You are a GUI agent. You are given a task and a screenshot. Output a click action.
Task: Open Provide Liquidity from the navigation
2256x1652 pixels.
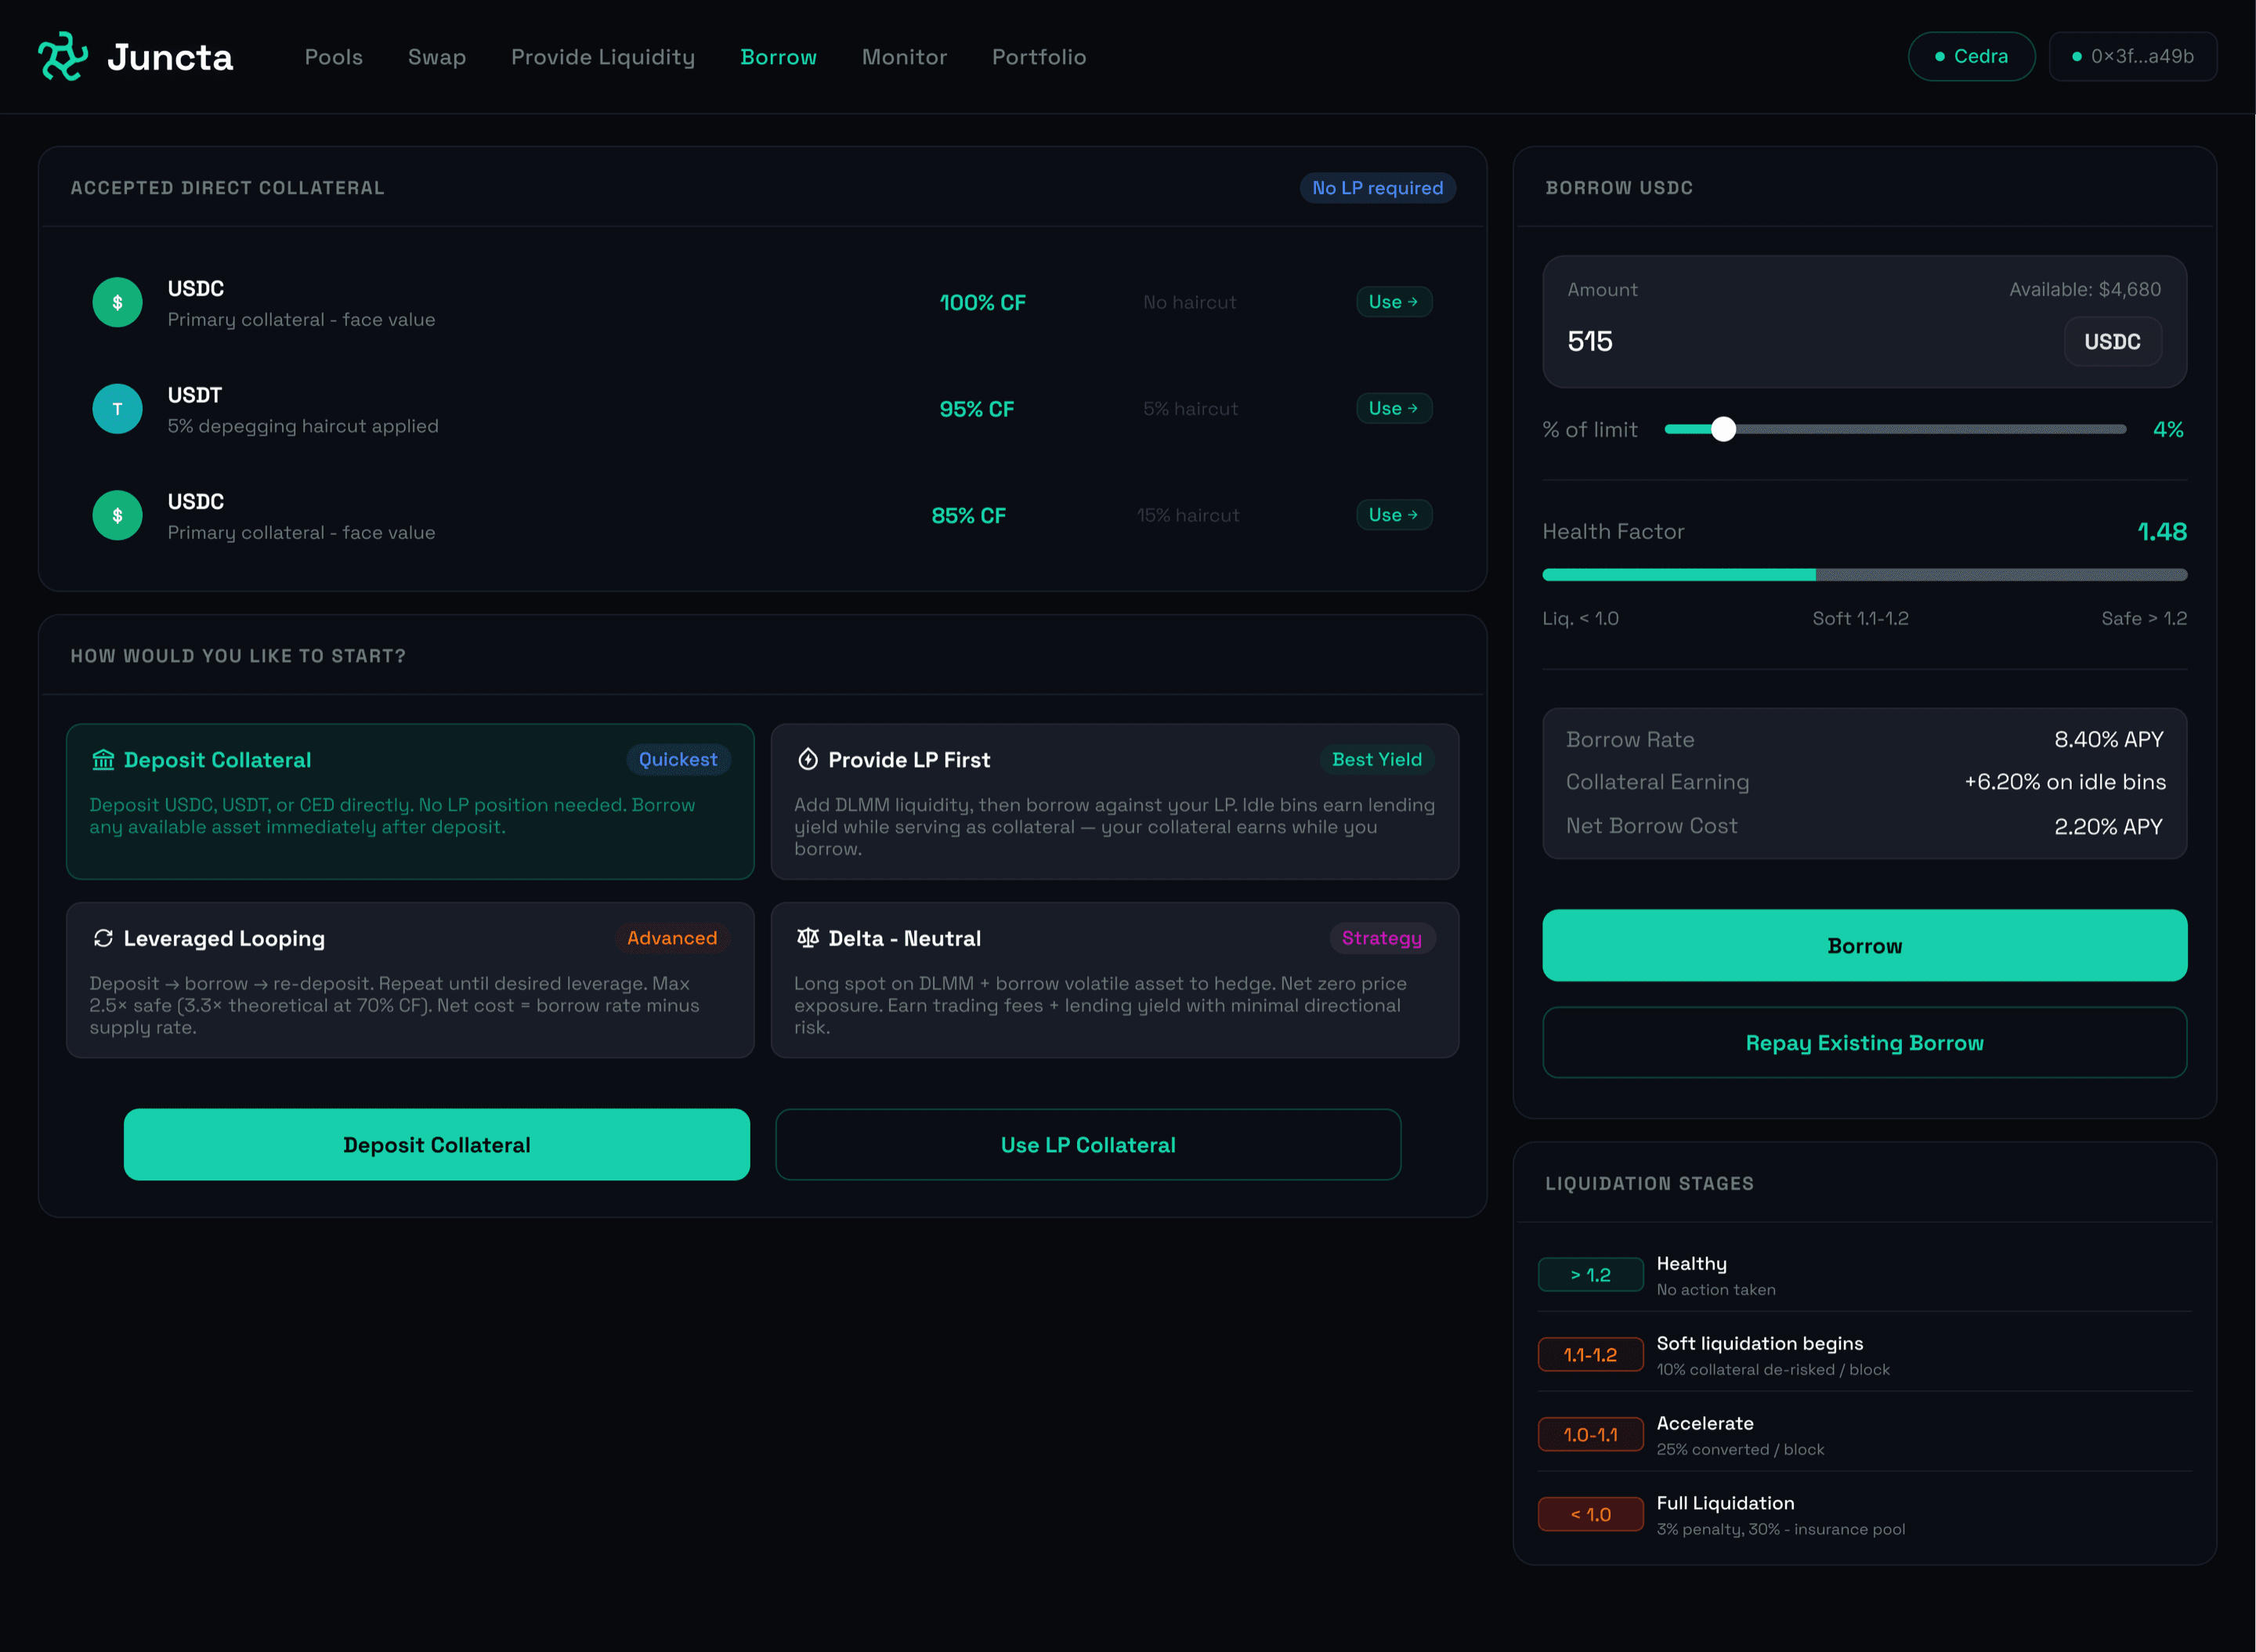[x=603, y=57]
